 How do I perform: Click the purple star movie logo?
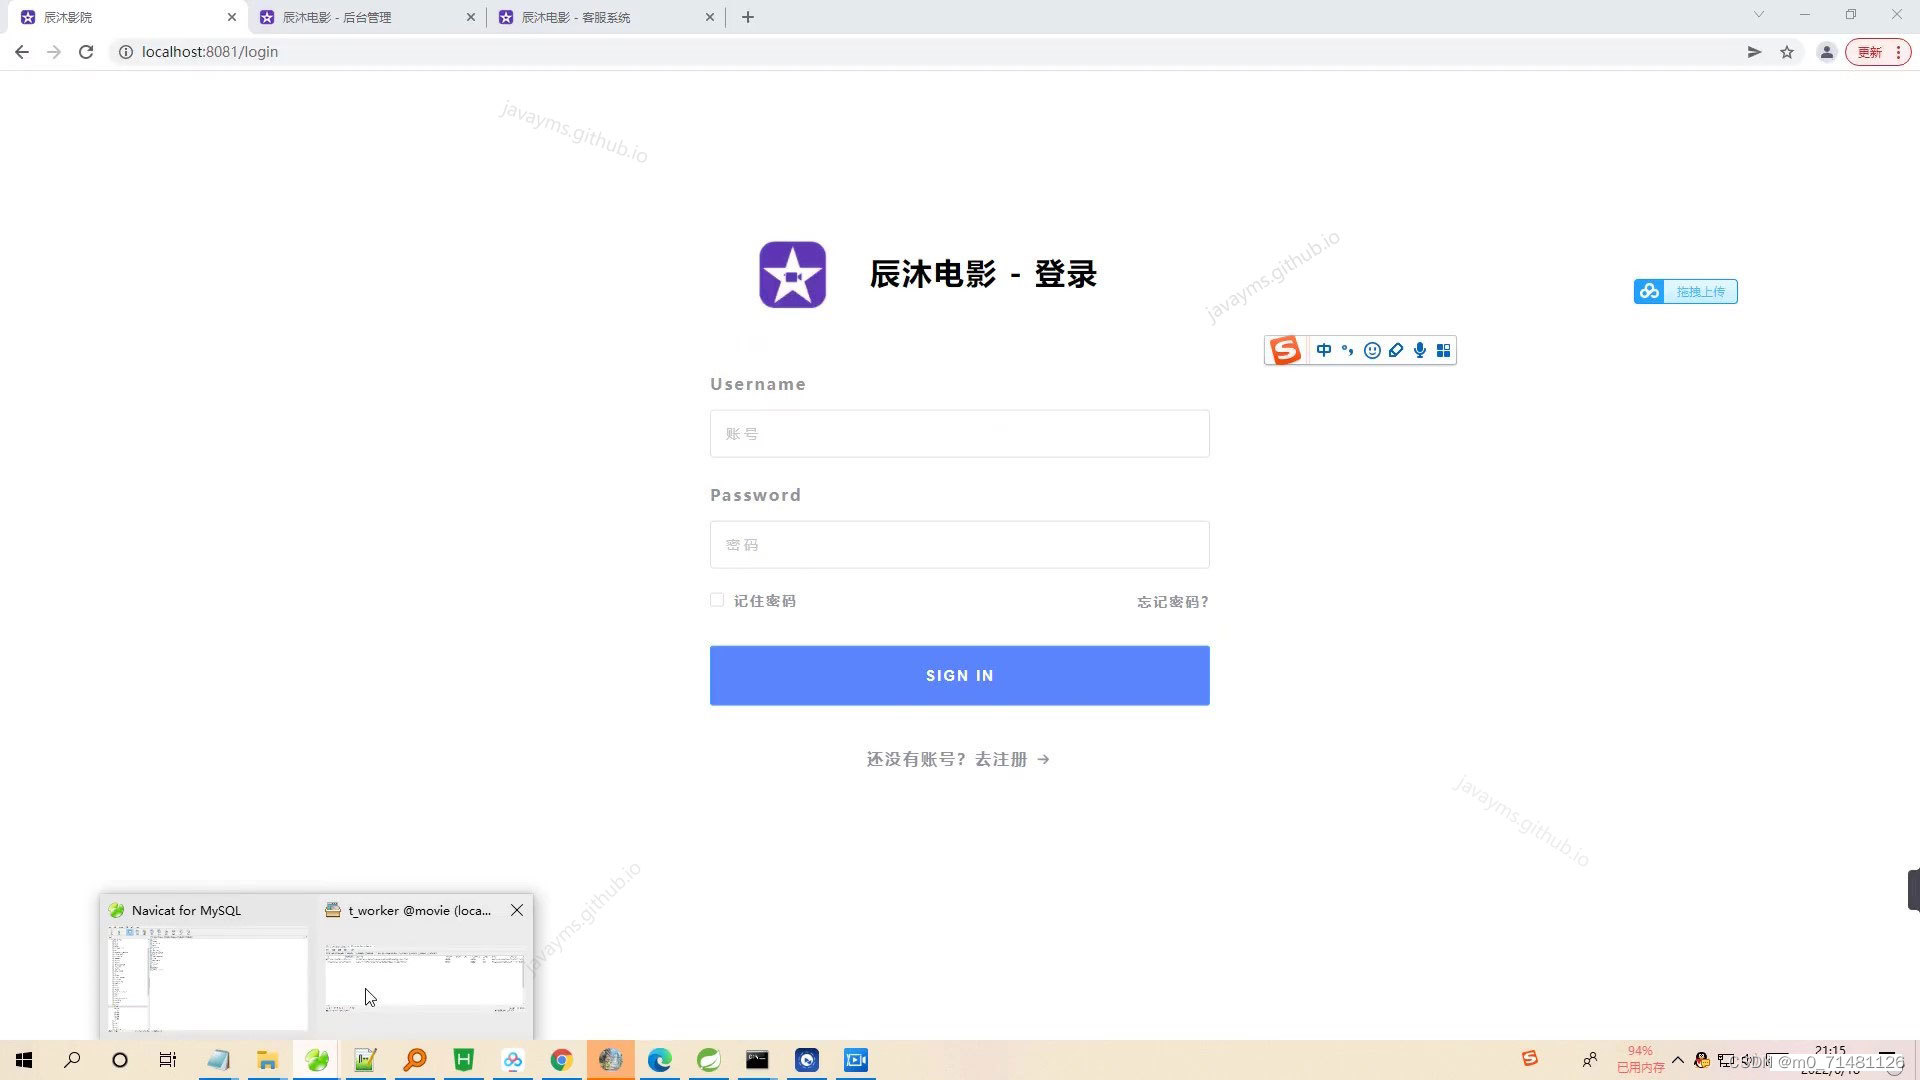coord(792,274)
